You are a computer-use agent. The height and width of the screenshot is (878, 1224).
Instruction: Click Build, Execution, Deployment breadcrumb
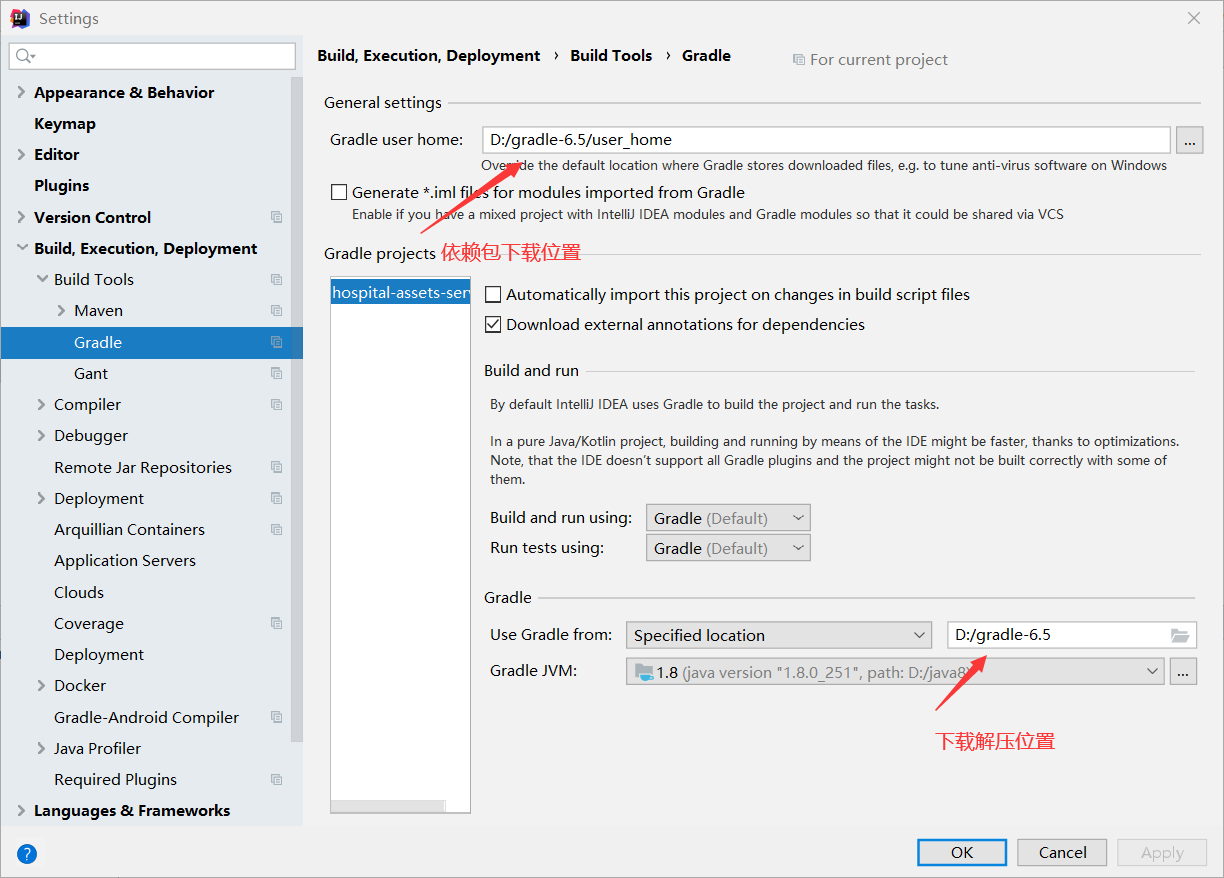(429, 56)
